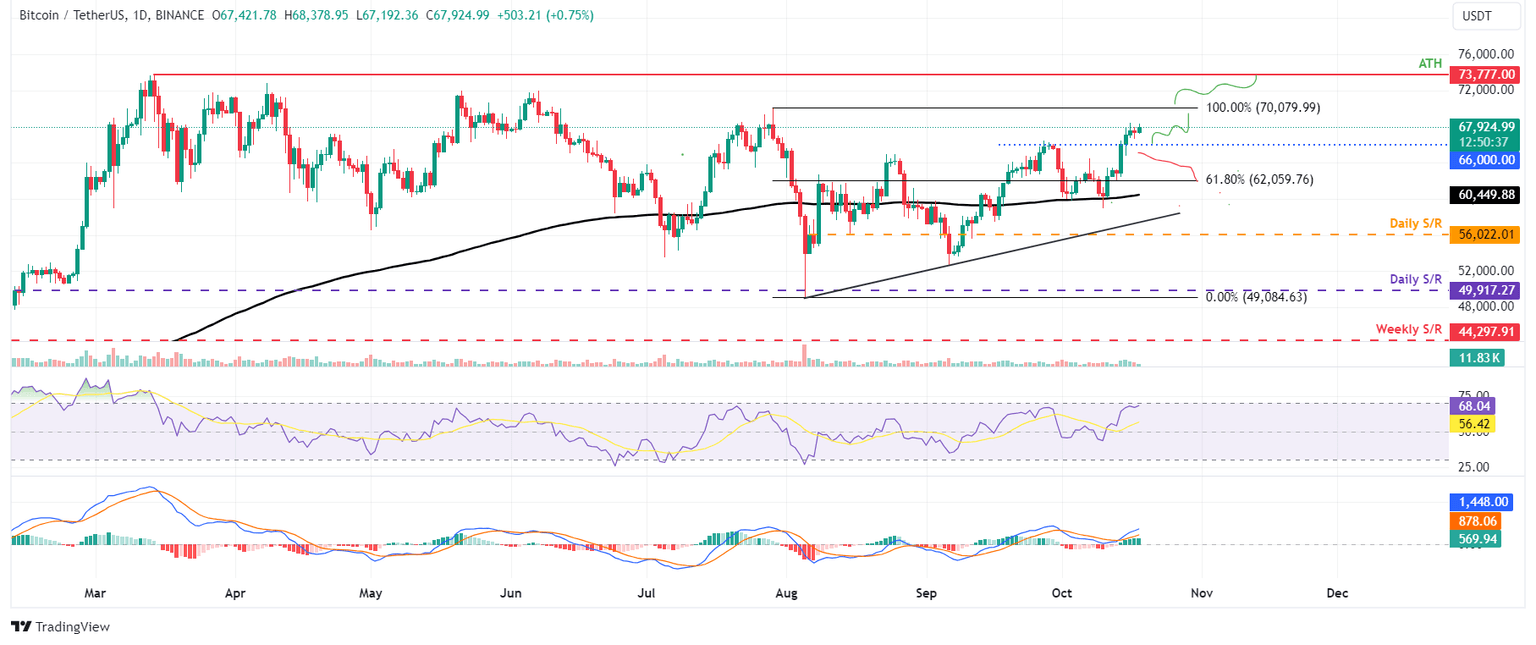Click the black price label 60,449.88
The image size is (1536, 645).
(x=1482, y=195)
